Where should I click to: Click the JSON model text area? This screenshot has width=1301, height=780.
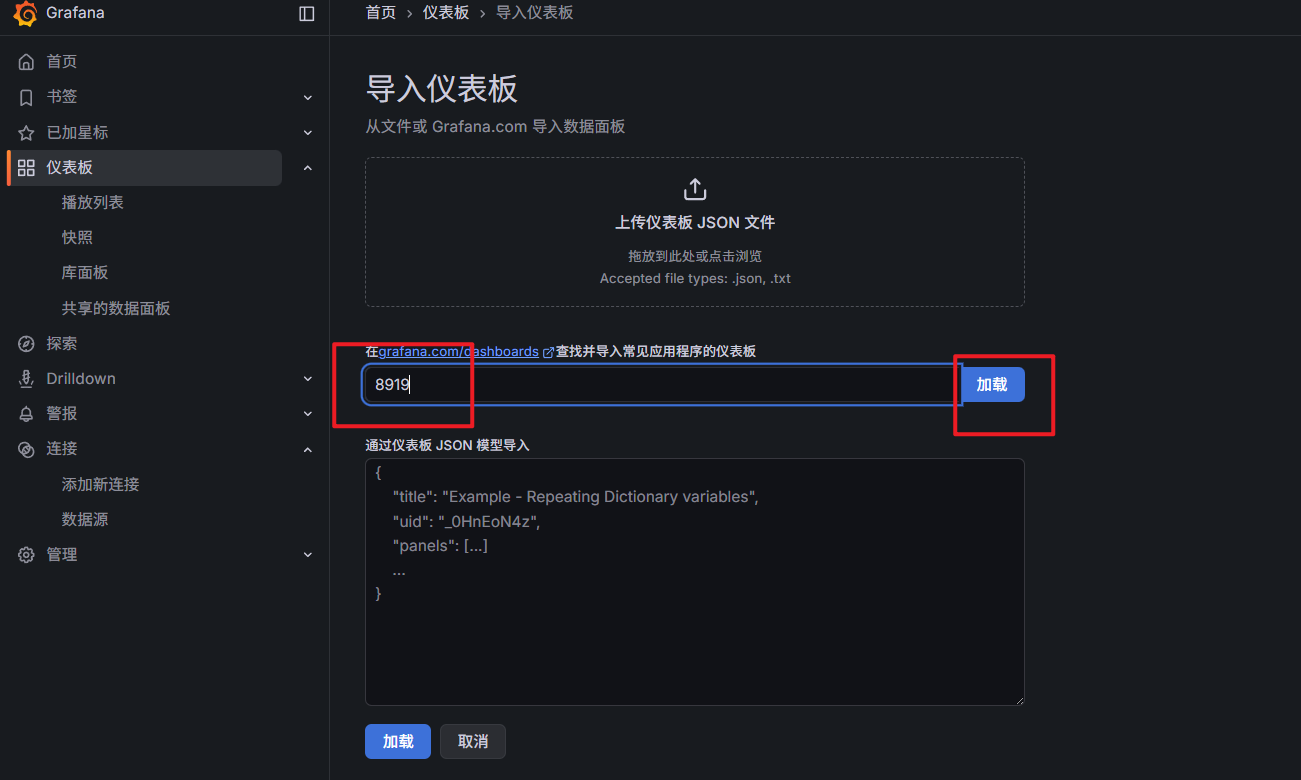pyautogui.click(x=695, y=582)
